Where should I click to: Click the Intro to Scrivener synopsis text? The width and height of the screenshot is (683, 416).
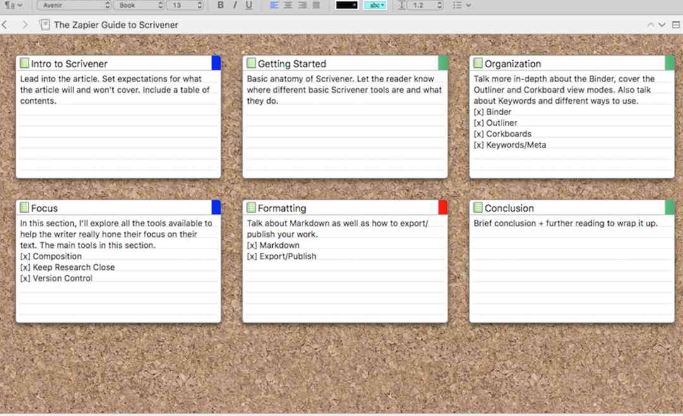click(x=115, y=90)
